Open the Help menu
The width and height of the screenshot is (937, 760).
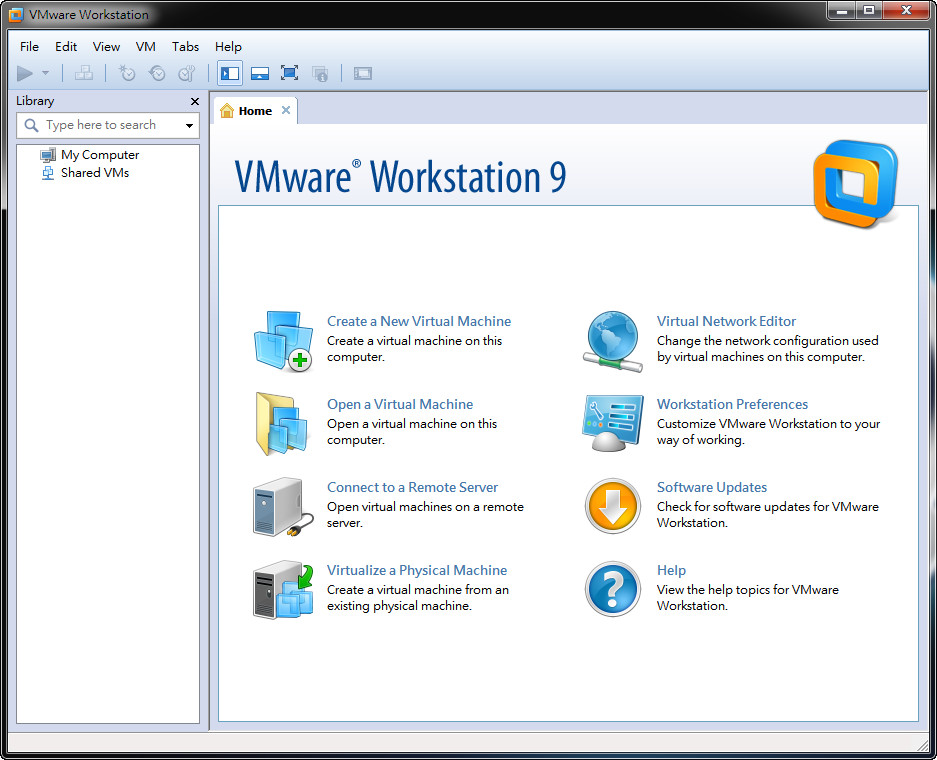pos(228,47)
